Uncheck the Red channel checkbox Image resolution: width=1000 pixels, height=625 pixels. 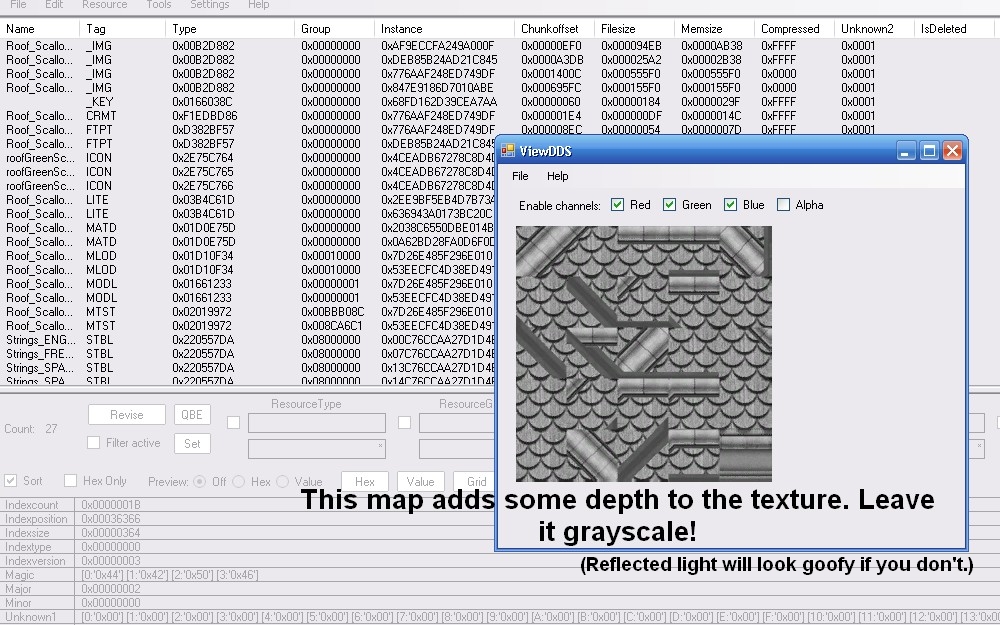click(x=617, y=205)
